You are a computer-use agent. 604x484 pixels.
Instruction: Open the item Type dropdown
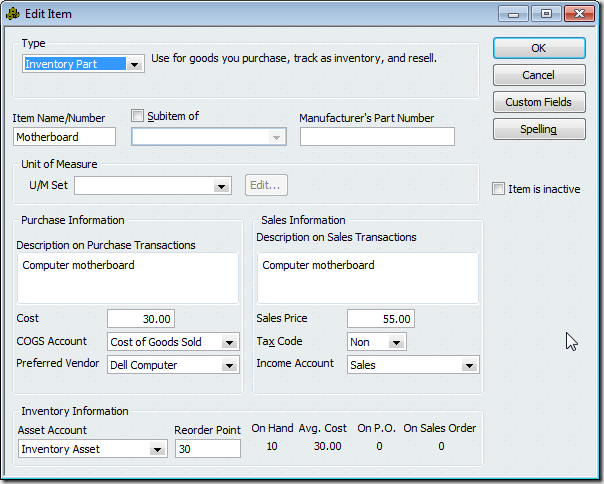(x=135, y=64)
